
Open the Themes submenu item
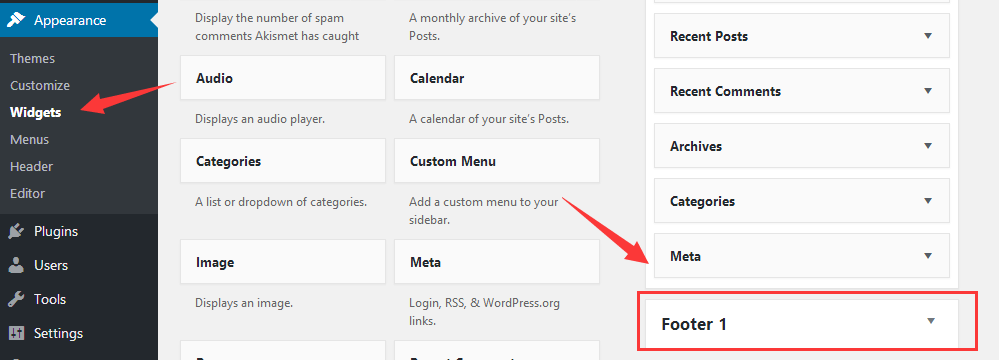tap(32, 59)
